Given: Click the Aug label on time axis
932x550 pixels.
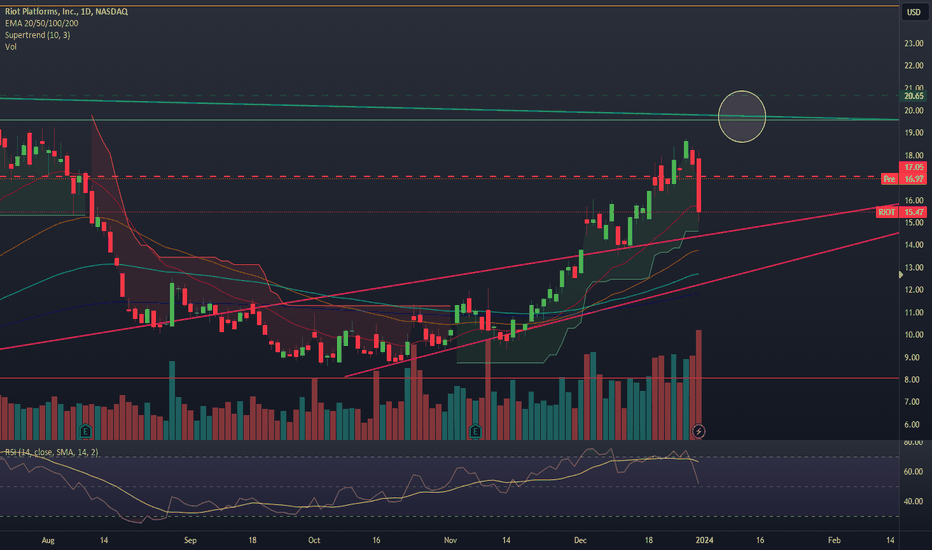Looking at the screenshot, I should (48, 540).
